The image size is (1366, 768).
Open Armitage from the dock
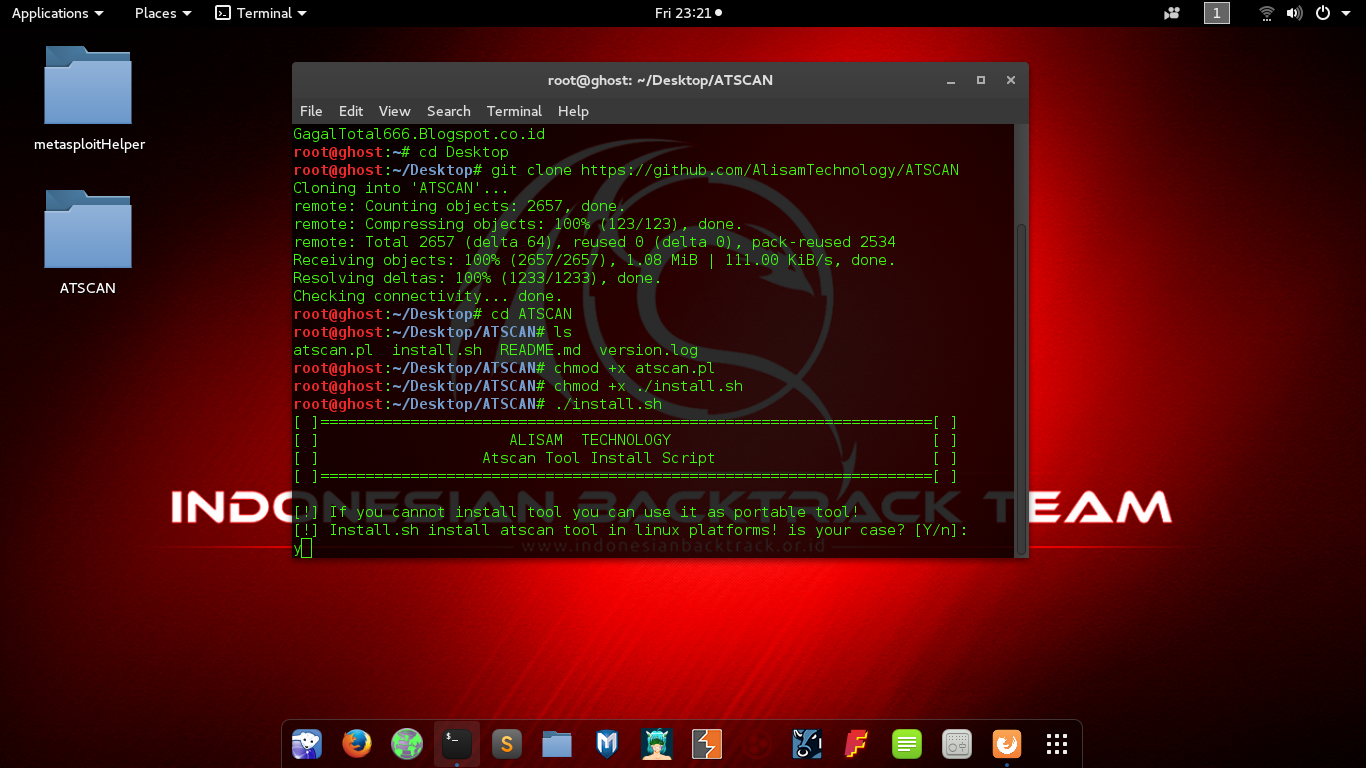tap(657, 744)
